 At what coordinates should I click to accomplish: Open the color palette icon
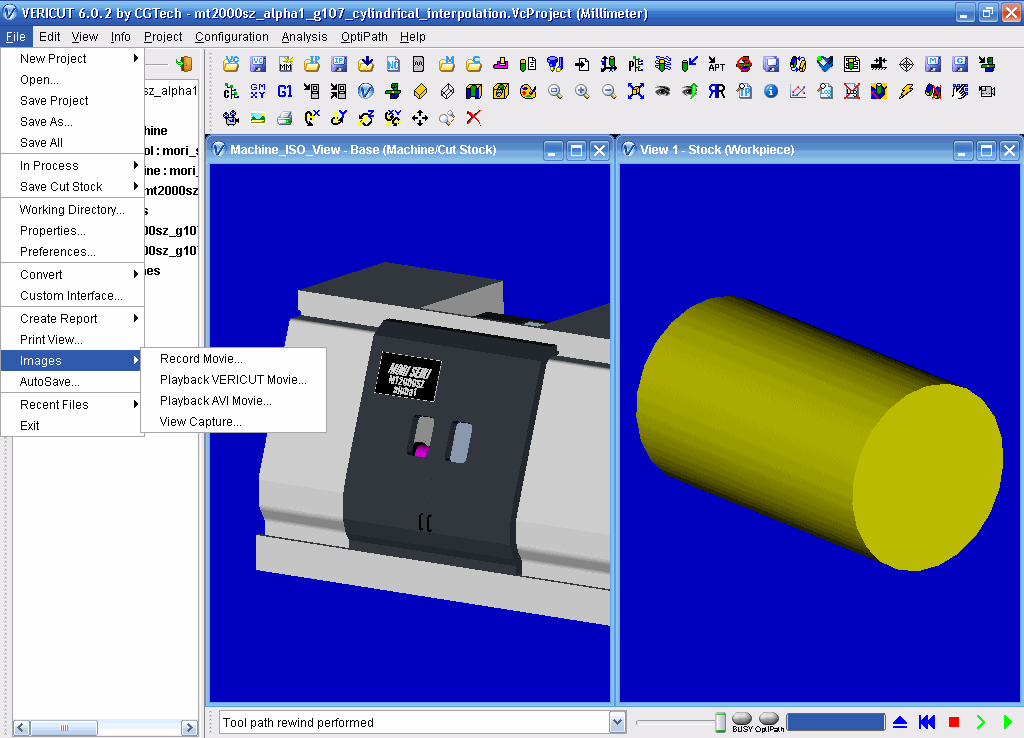tap(528, 91)
